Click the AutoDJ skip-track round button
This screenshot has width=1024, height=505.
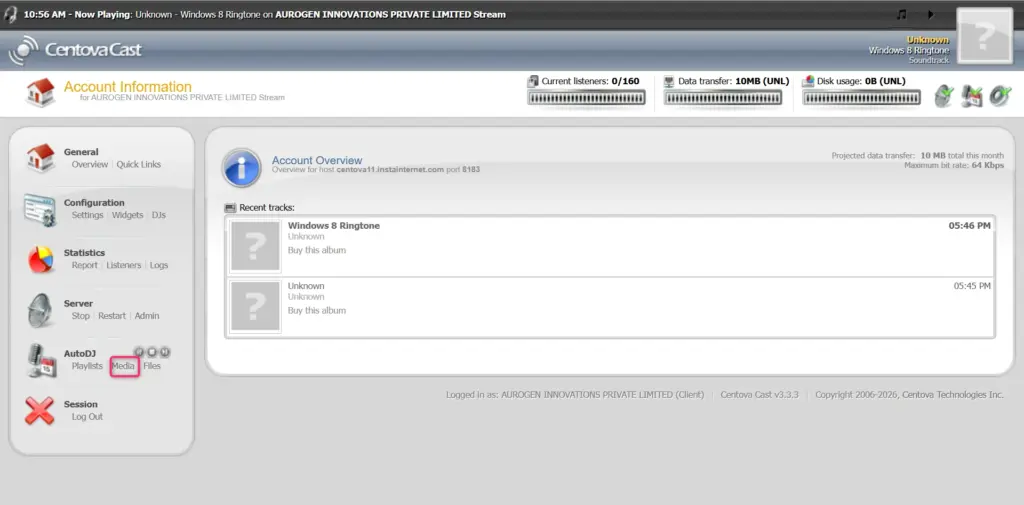coord(165,352)
